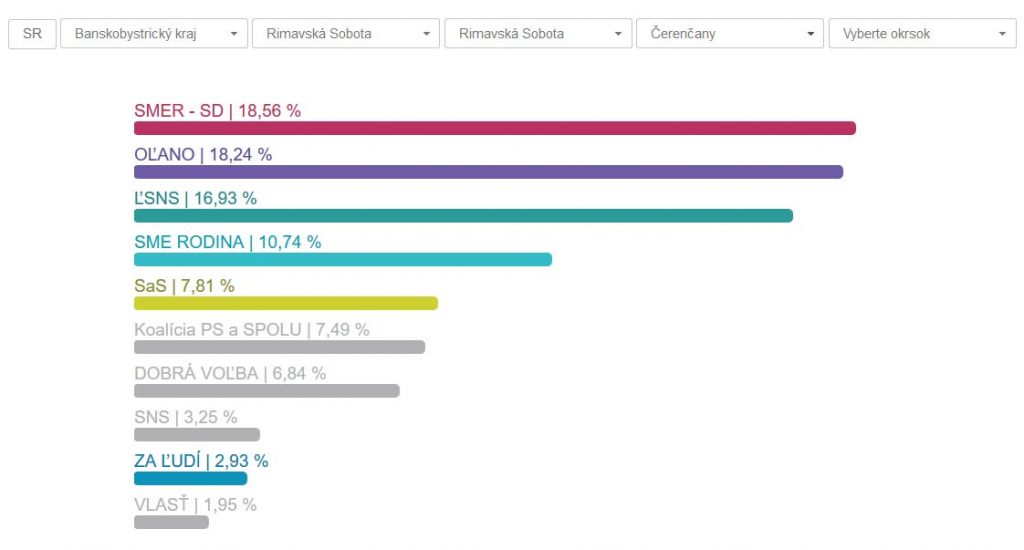The width and height of the screenshot is (1024, 550).
Task: Click the DOBRÁ VOĽBA gray bar
Action: click(x=266, y=391)
